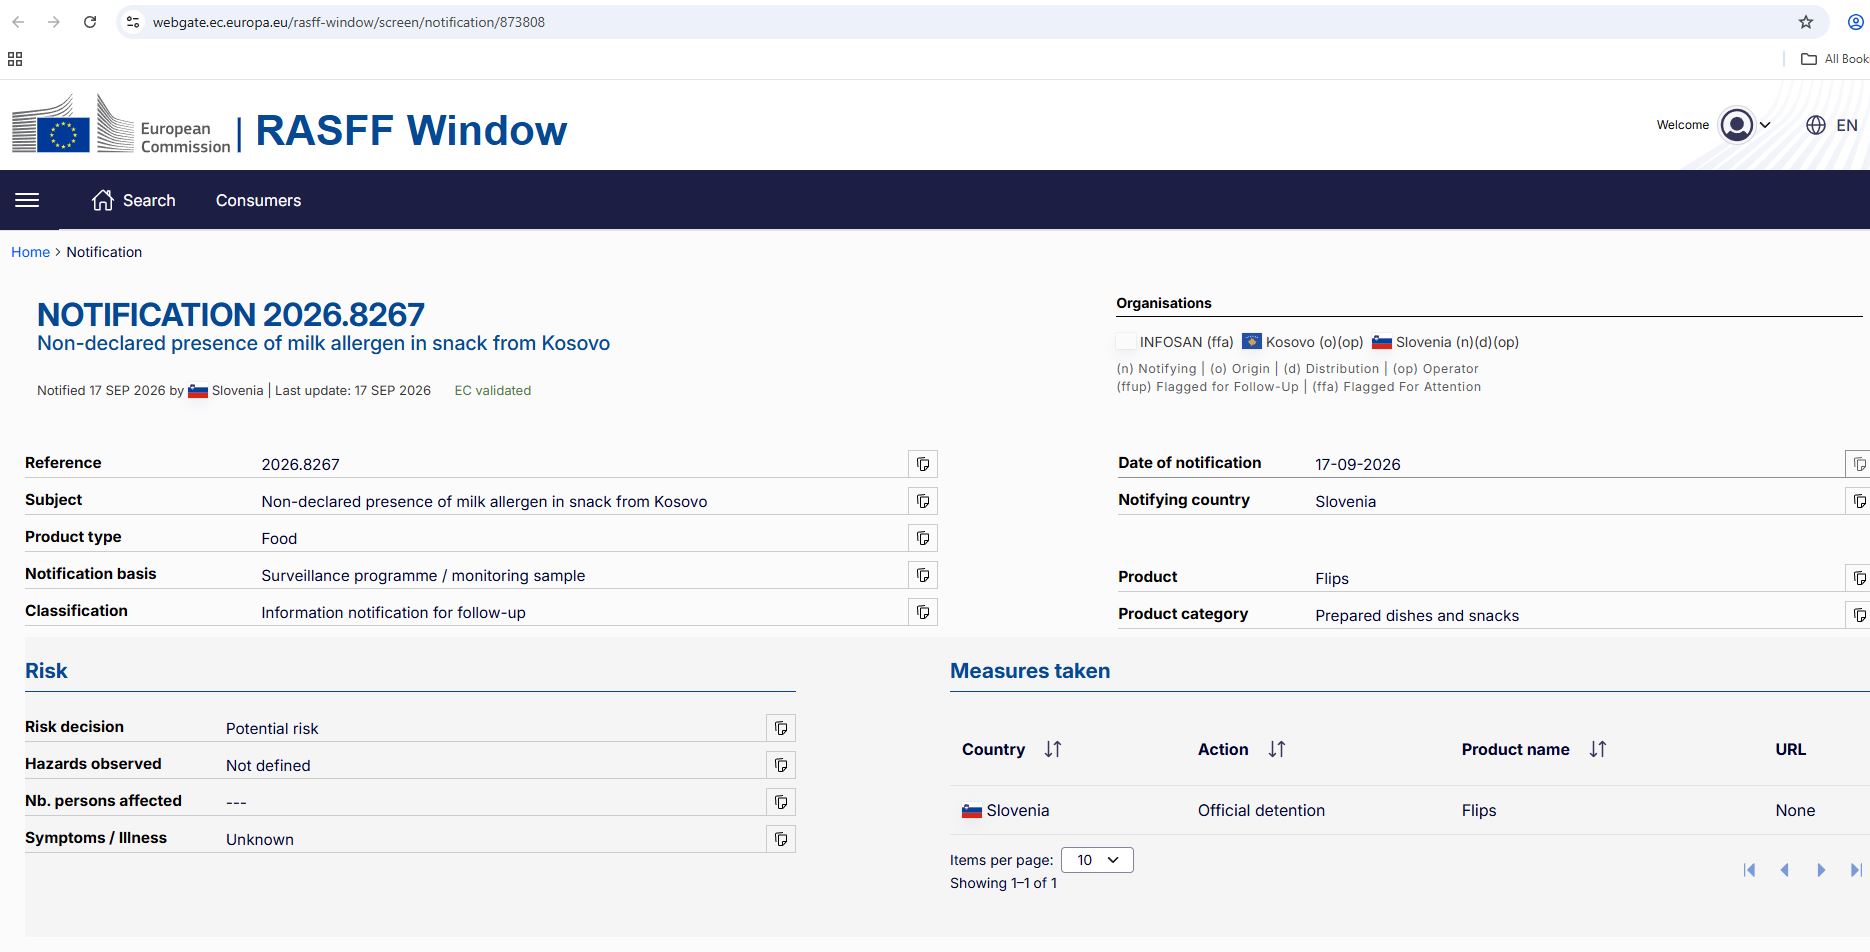1870x952 pixels.
Task: Bookmark this page with the star icon
Action: pos(1806,22)
